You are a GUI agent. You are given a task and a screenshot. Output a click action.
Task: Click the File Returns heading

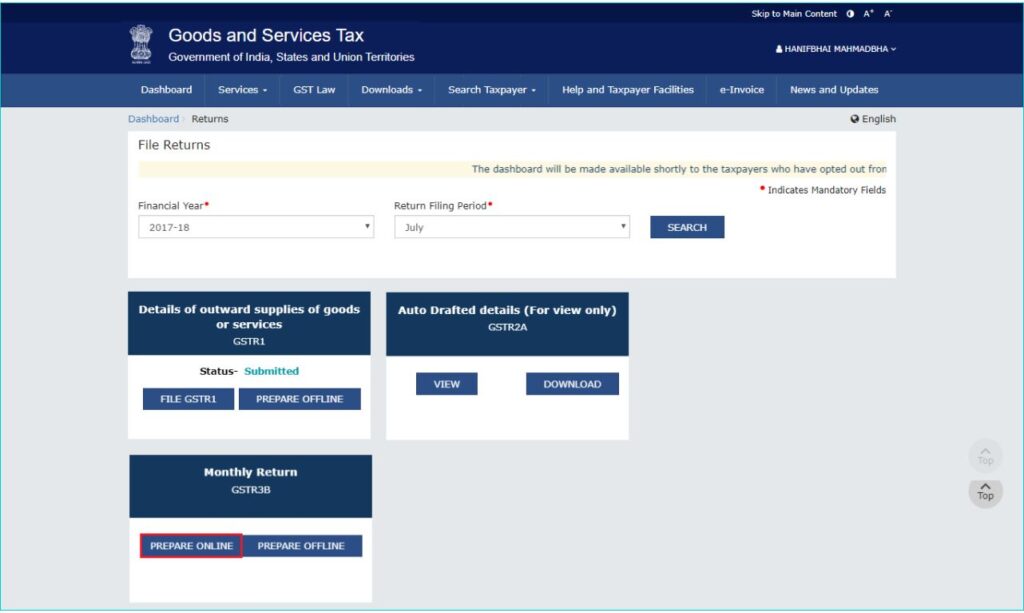click(x=174, y=145)
